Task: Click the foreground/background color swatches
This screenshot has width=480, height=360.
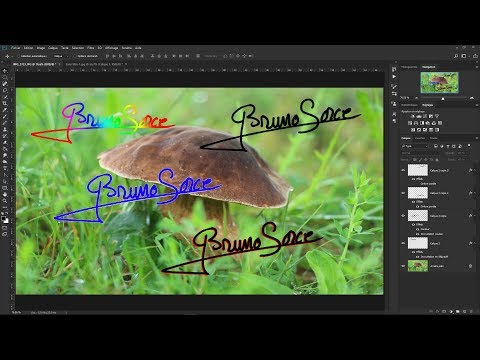Action: (x=5, y=219)
